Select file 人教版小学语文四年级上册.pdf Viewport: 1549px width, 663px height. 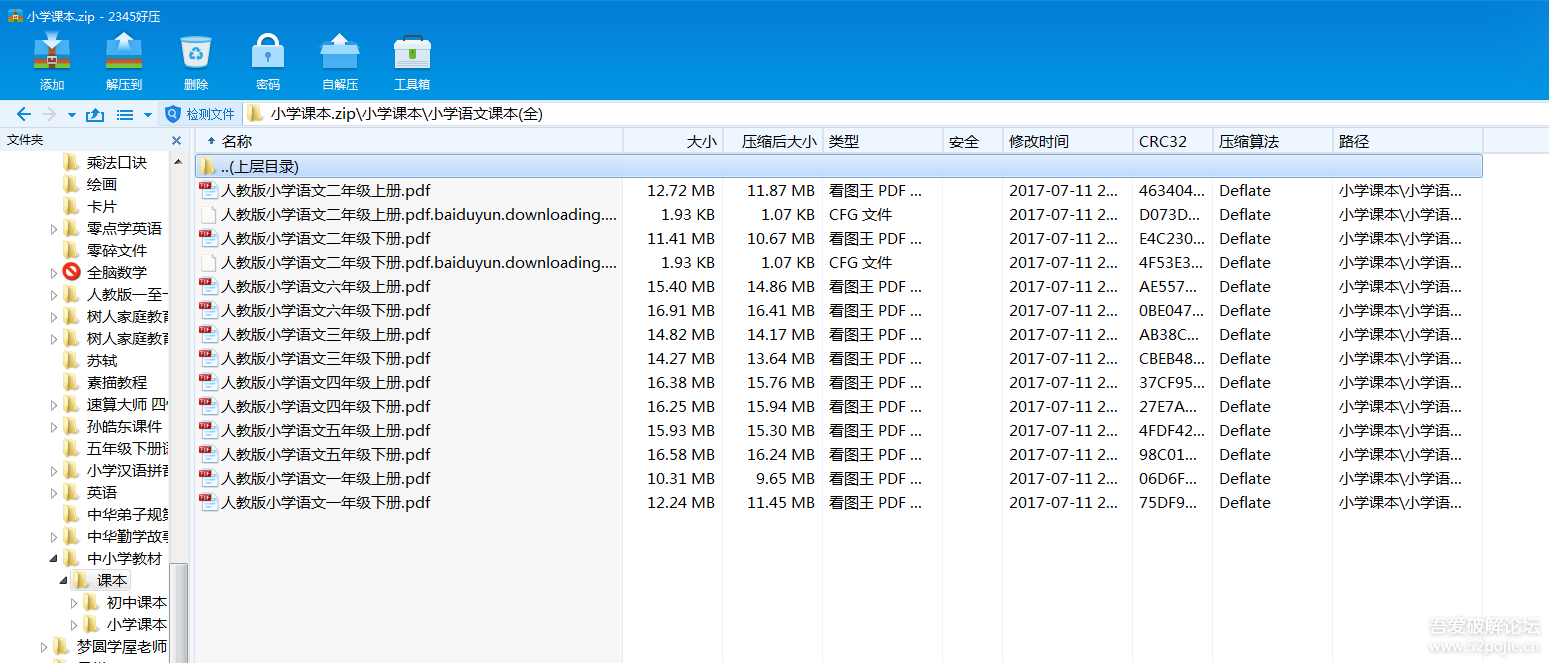[326, 382]
